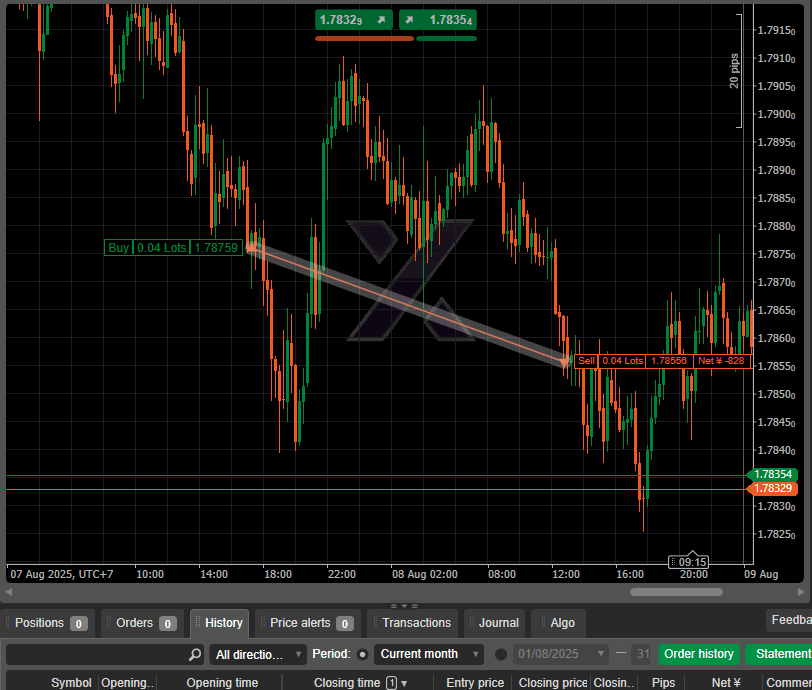Switch to the Positions tab
This screenshot has width=812, height=690.
[x=48, y=623]
